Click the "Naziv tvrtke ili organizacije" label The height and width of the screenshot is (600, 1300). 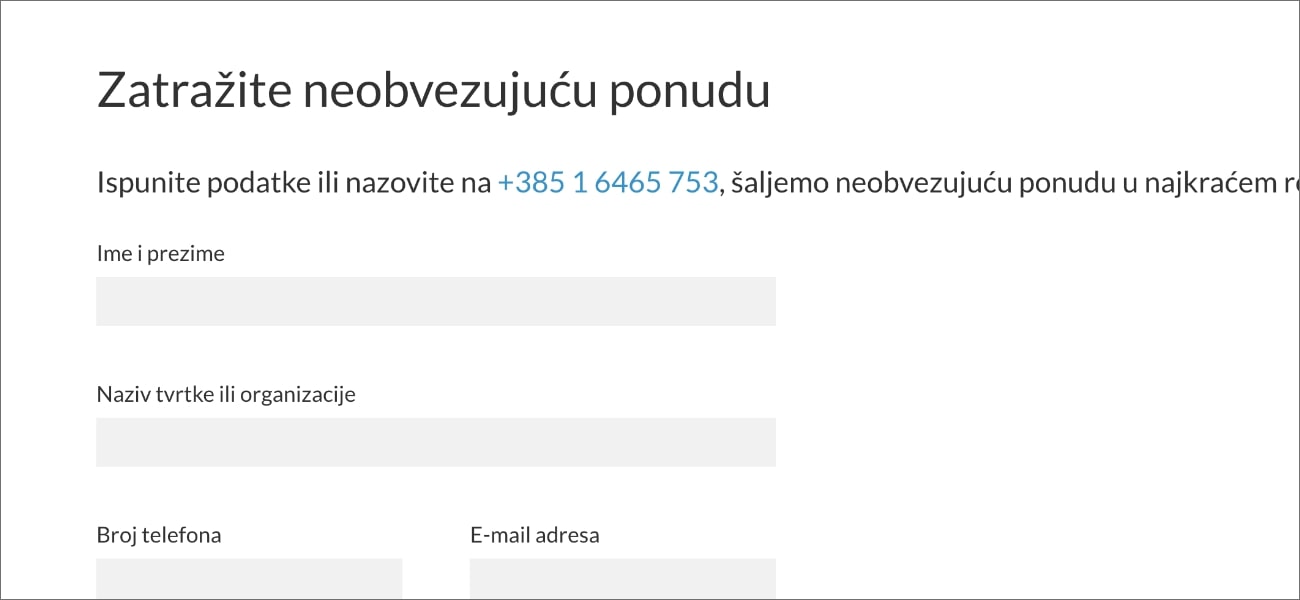click(226, 395)
